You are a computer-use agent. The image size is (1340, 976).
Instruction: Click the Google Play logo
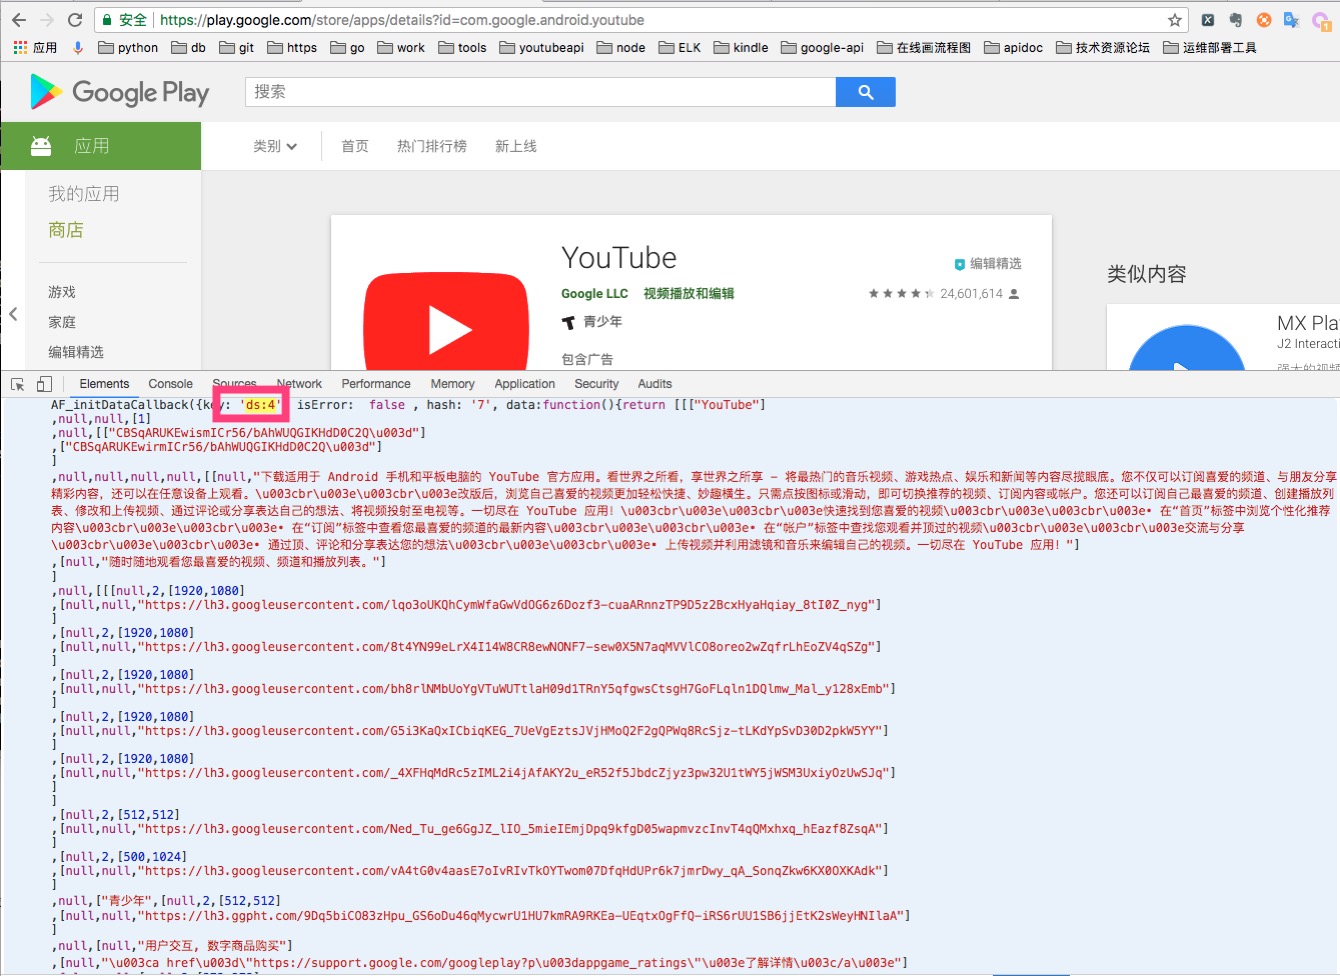(x=120, y=92)
